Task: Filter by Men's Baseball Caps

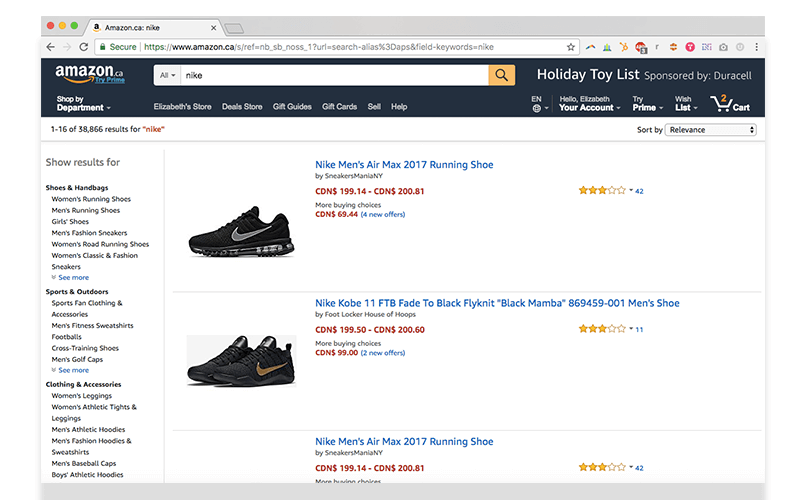Action: click(x=84, y=463)
